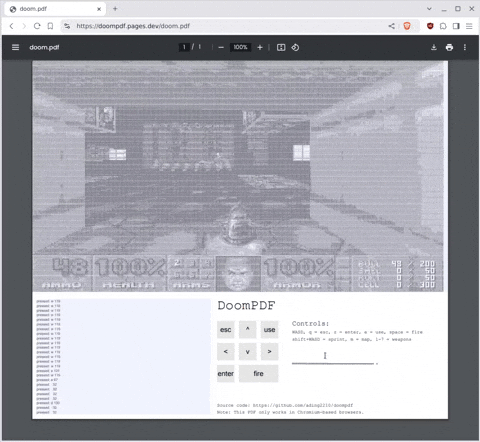Open site settings icon in address bar
The image size is (480, 442).
pos(67,26)
